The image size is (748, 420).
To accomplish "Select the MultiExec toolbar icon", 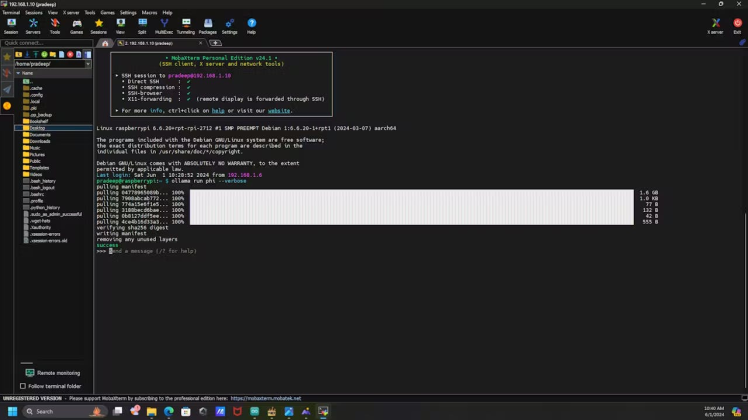I will coord(164,26).
